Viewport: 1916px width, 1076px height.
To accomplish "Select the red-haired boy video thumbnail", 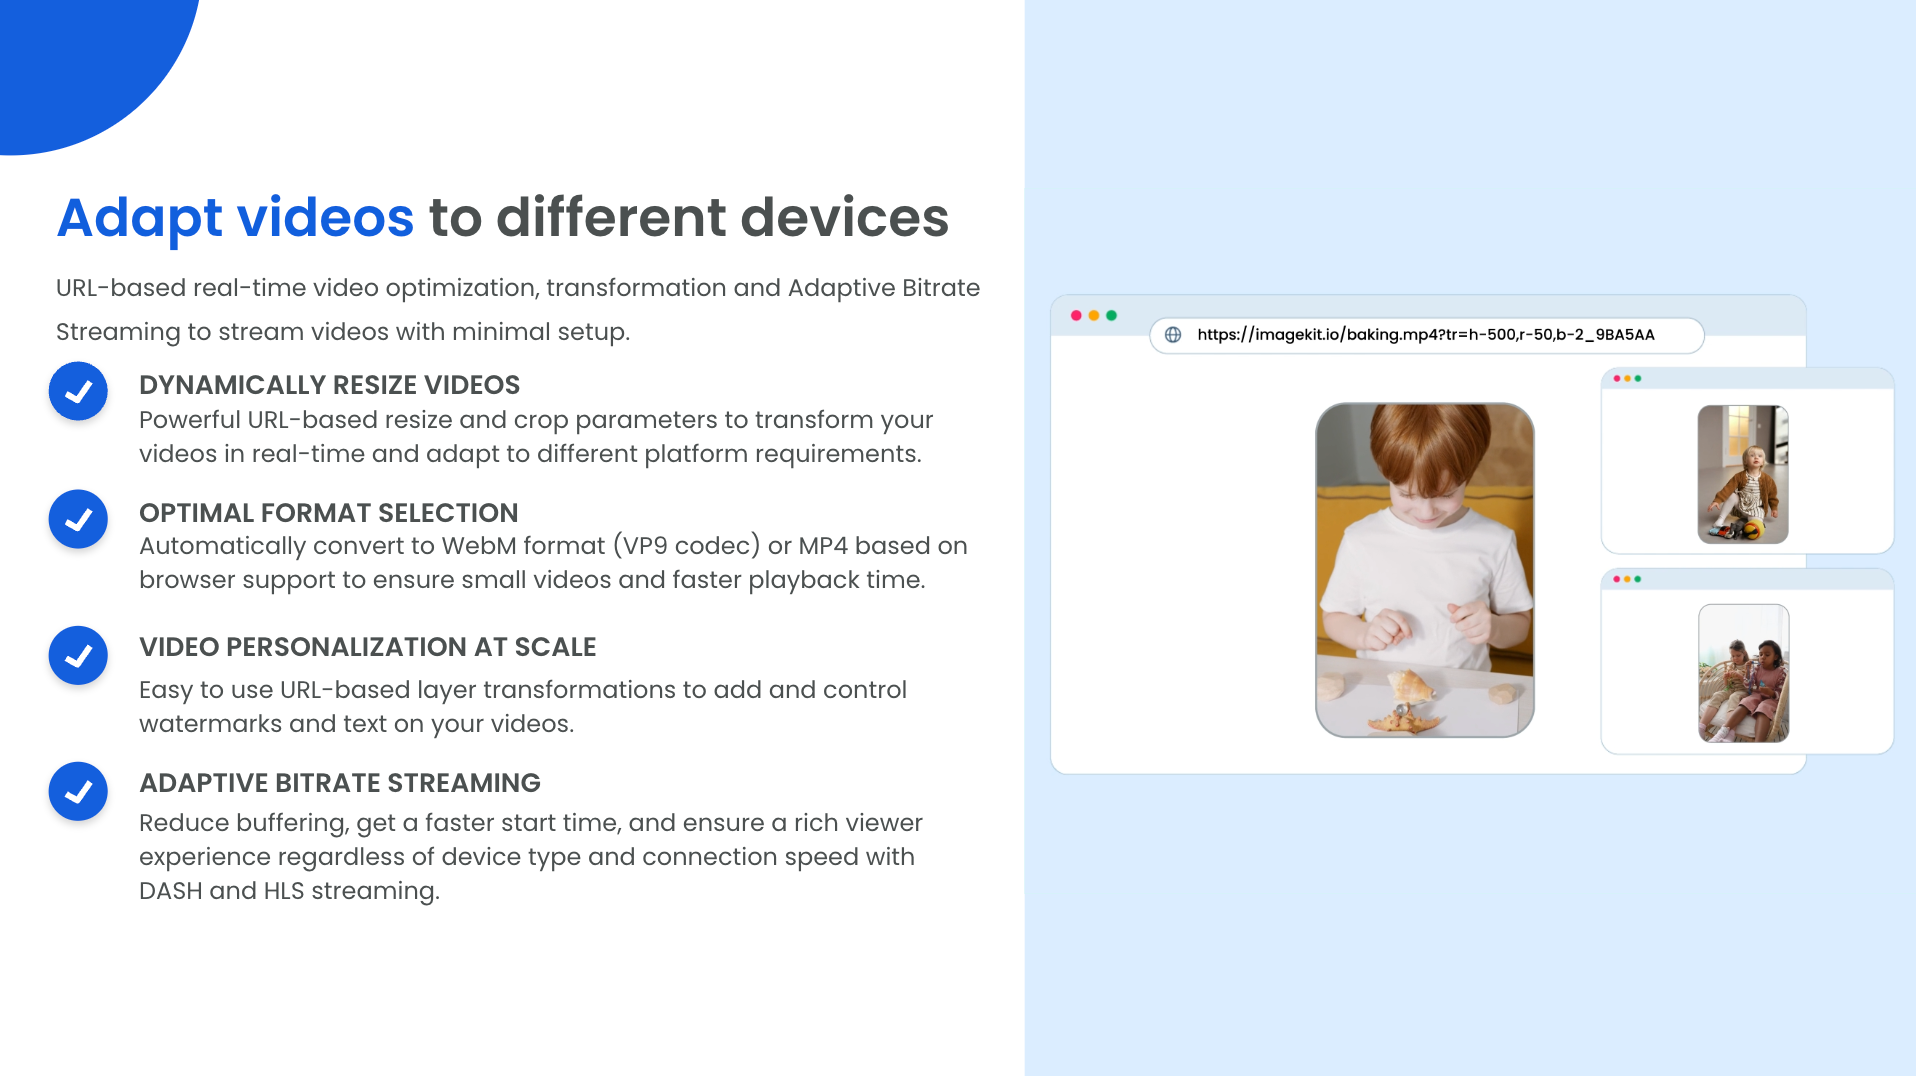I will point(1424,570).
